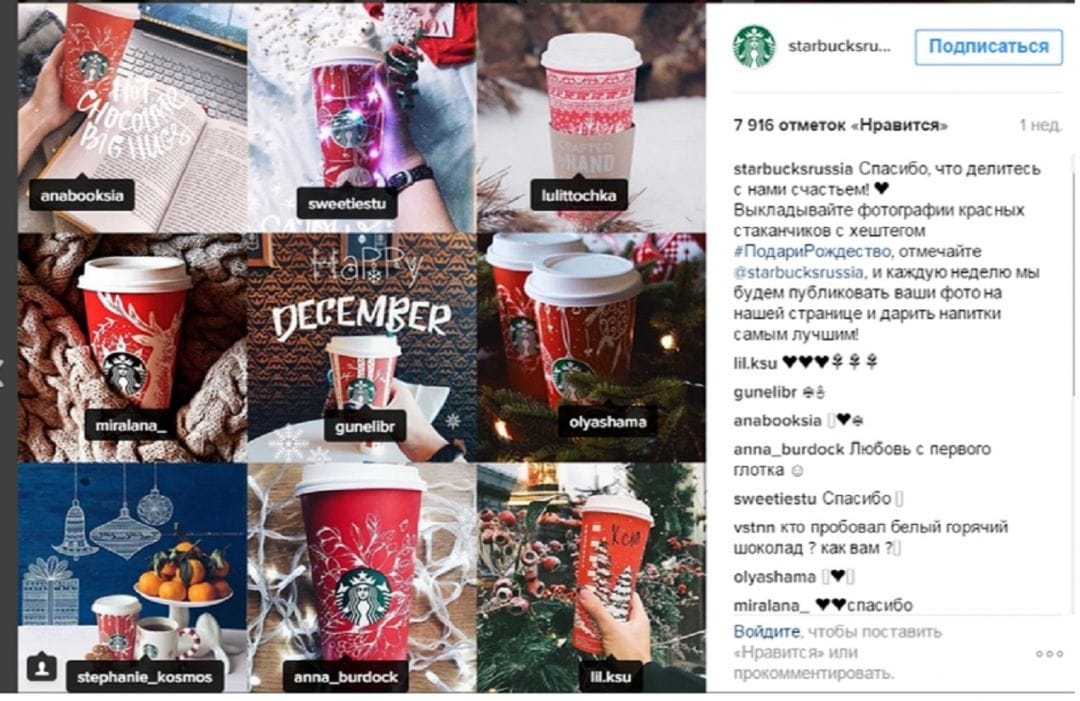Viewport: 1080px width, 701px height.
Task: Click the Войдите login link
Action: coord(767,631)
